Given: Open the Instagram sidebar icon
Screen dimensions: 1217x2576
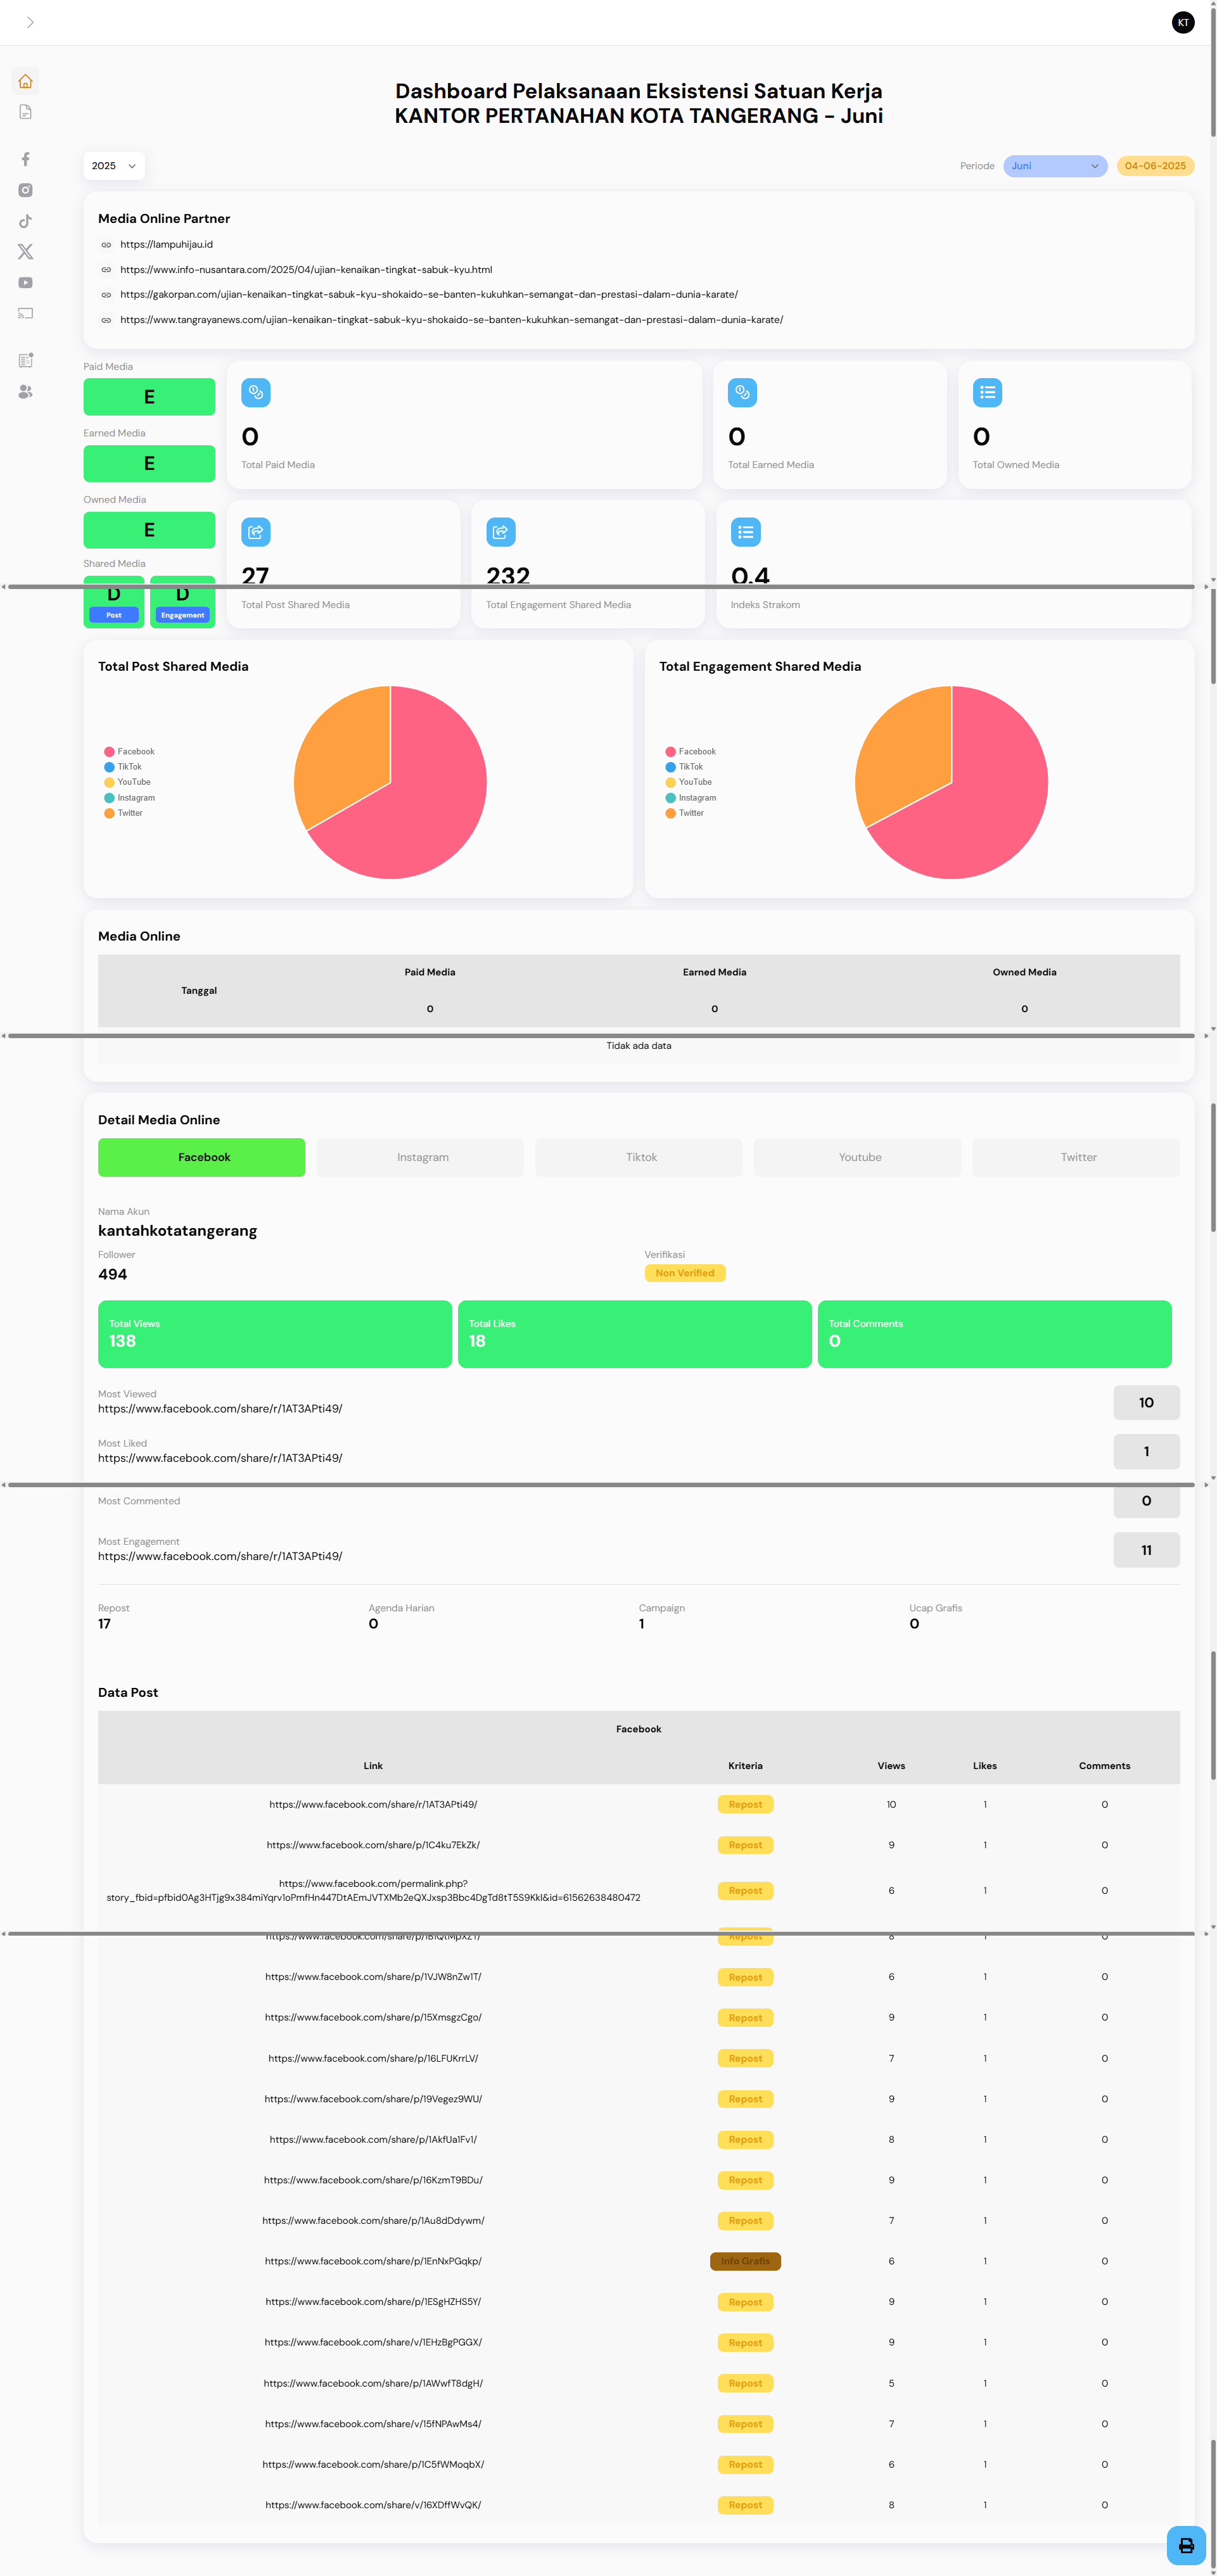Looking at the screenshot, I should coord(26,190).
